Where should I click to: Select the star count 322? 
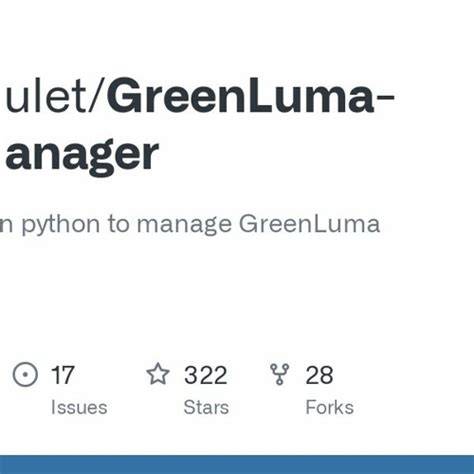click(x=206, y=375)
